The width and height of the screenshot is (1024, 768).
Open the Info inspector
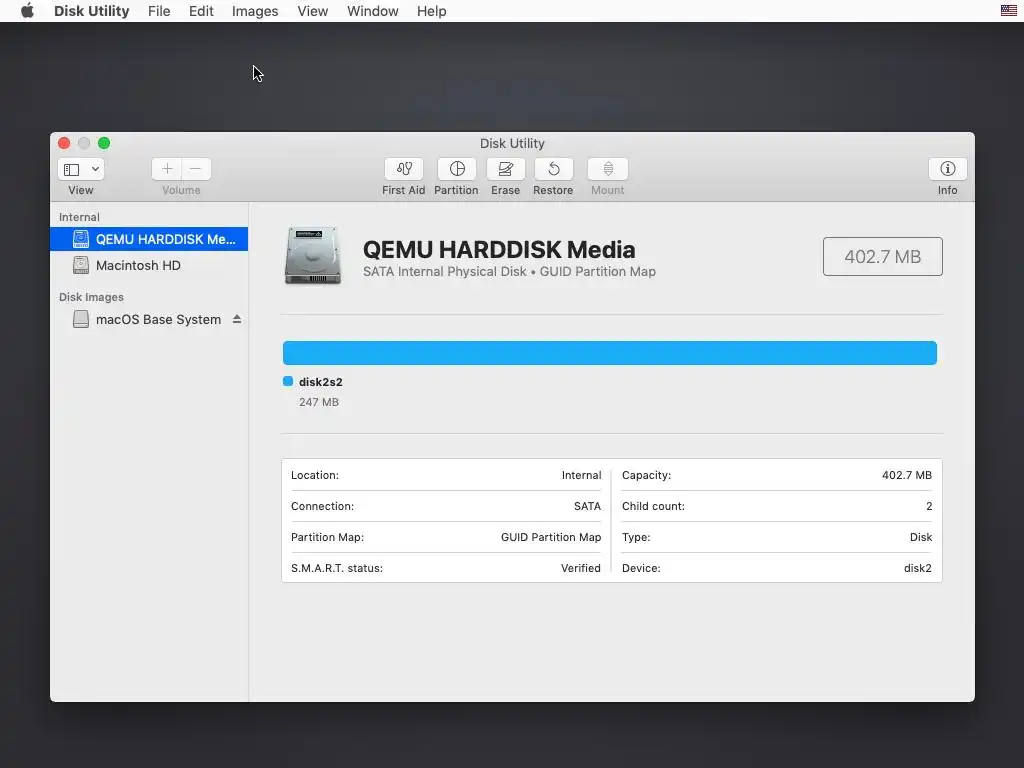(x=947, y=169)
